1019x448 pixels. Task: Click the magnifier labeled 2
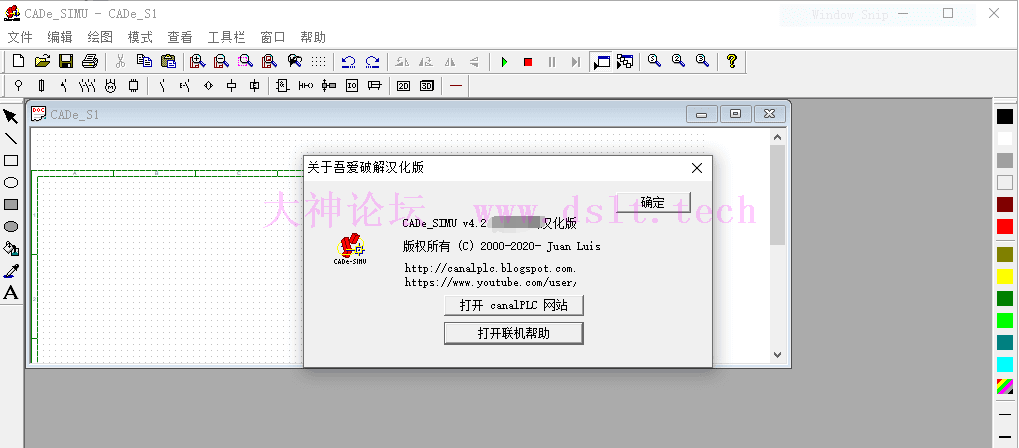[678, 62]
